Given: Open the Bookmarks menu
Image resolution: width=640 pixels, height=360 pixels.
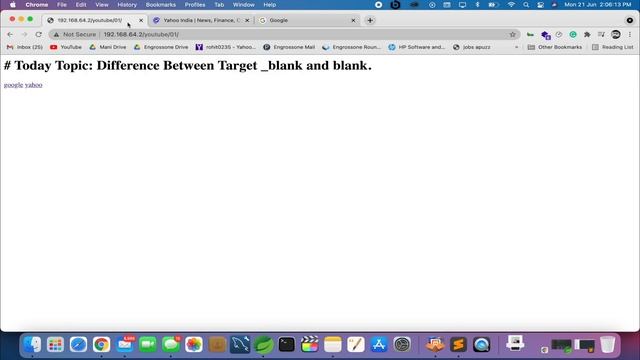Looking at the screenshot, I should pyautogui.click(x=160, y=5).
